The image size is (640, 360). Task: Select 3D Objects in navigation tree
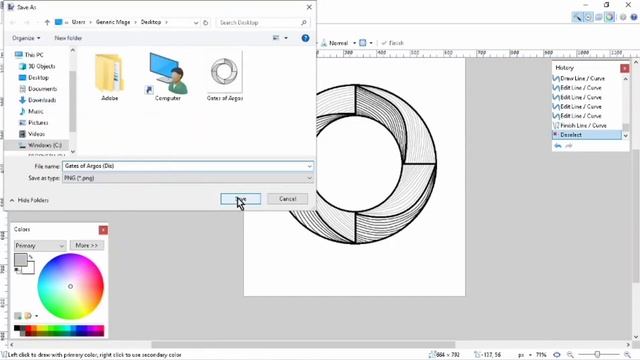(37, 66)
